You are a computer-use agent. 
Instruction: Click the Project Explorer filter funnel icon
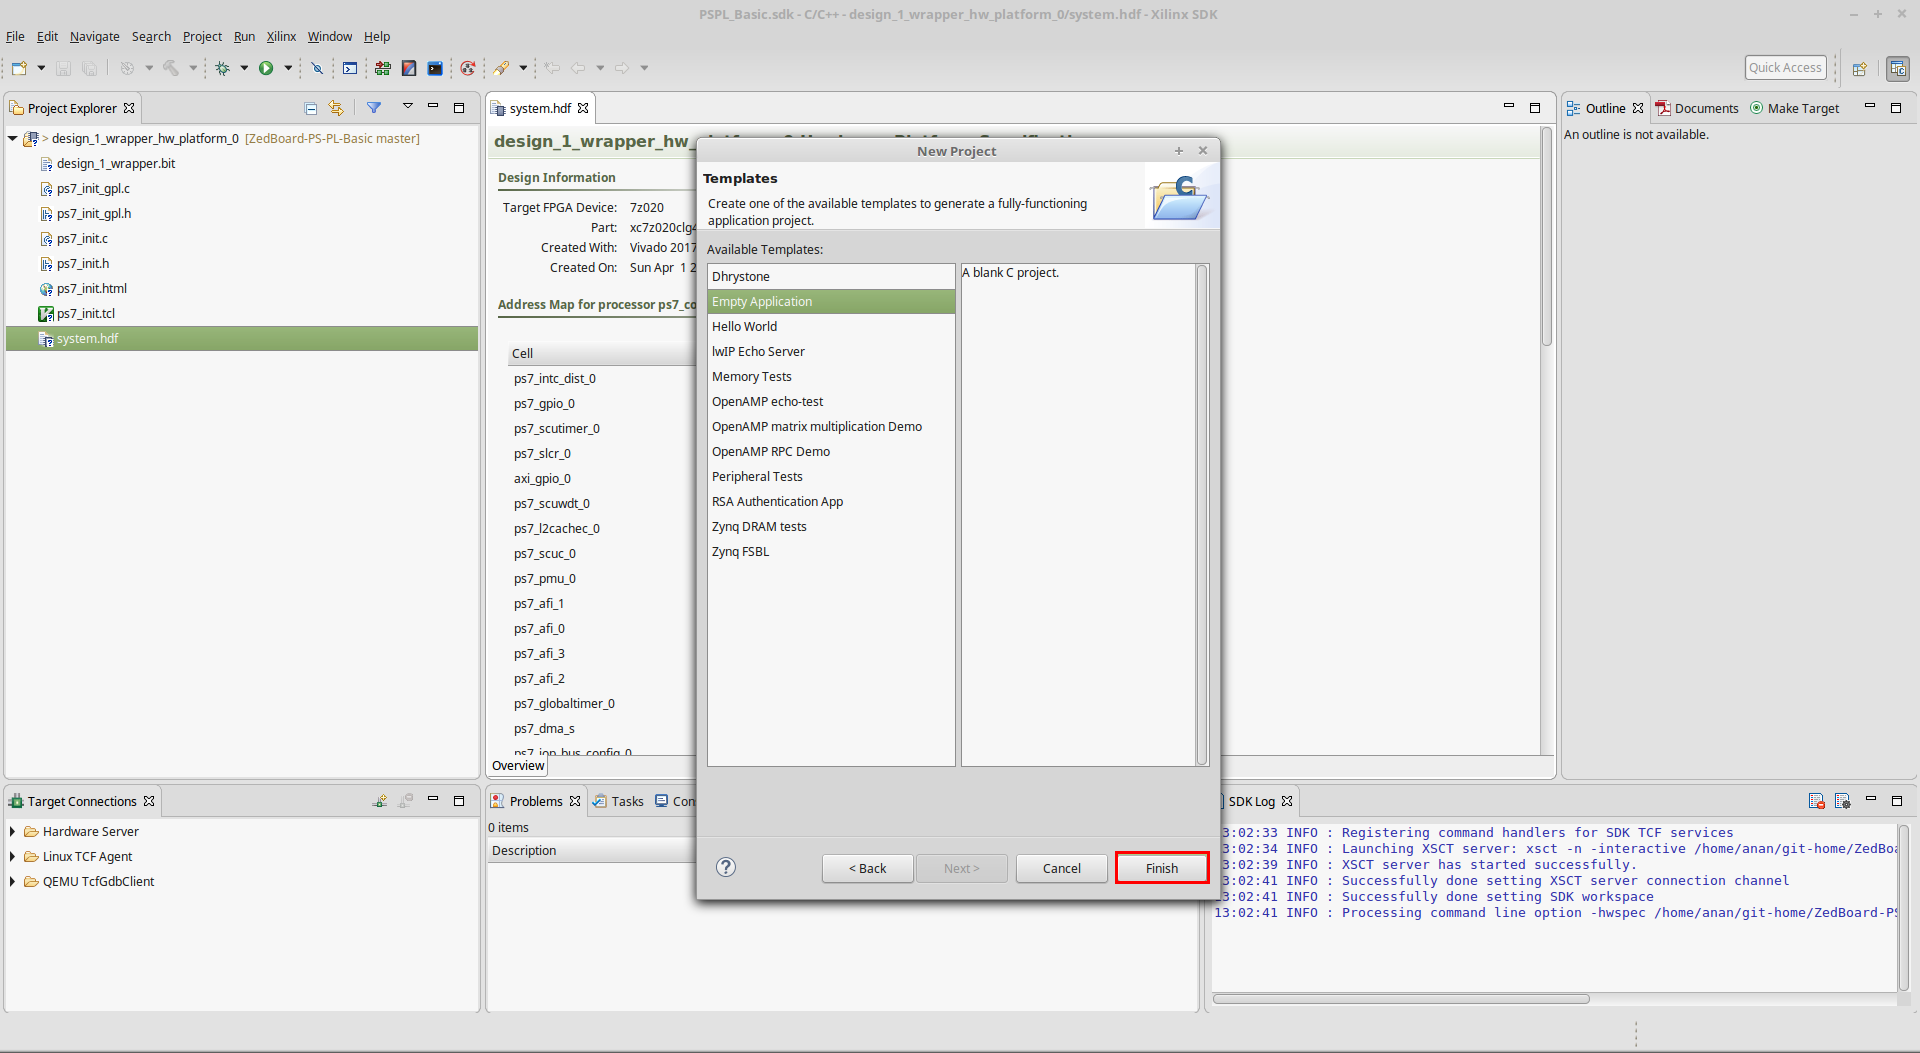(x=374, y=108)
